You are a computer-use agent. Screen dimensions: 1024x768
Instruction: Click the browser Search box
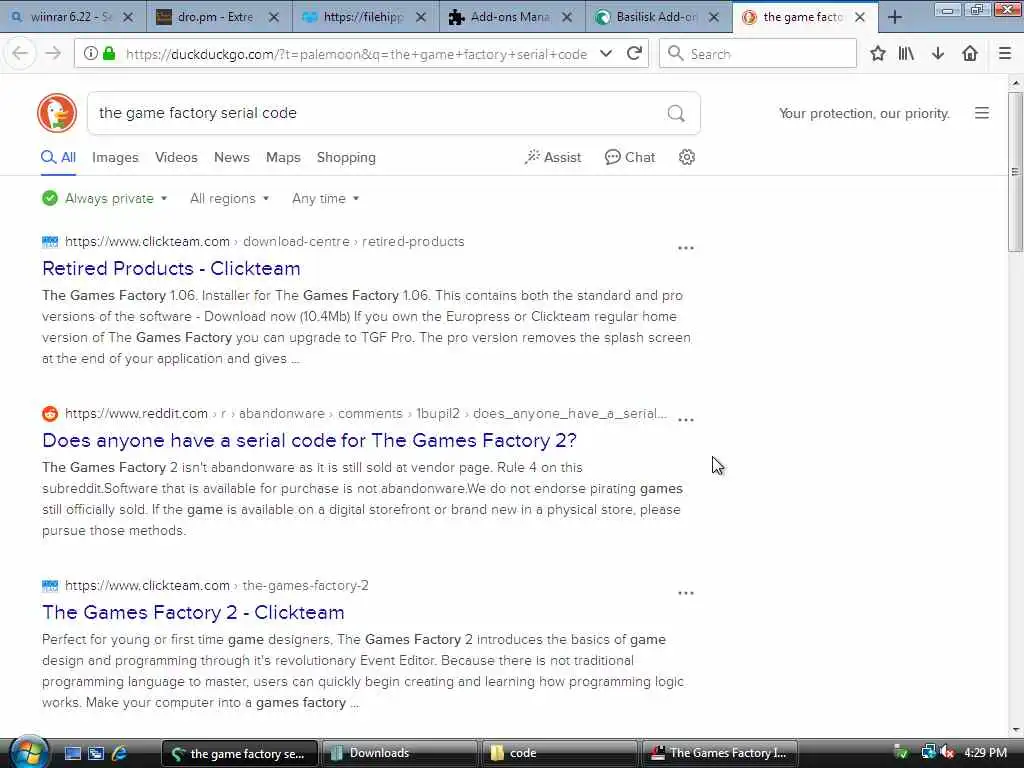coord(758,54)
